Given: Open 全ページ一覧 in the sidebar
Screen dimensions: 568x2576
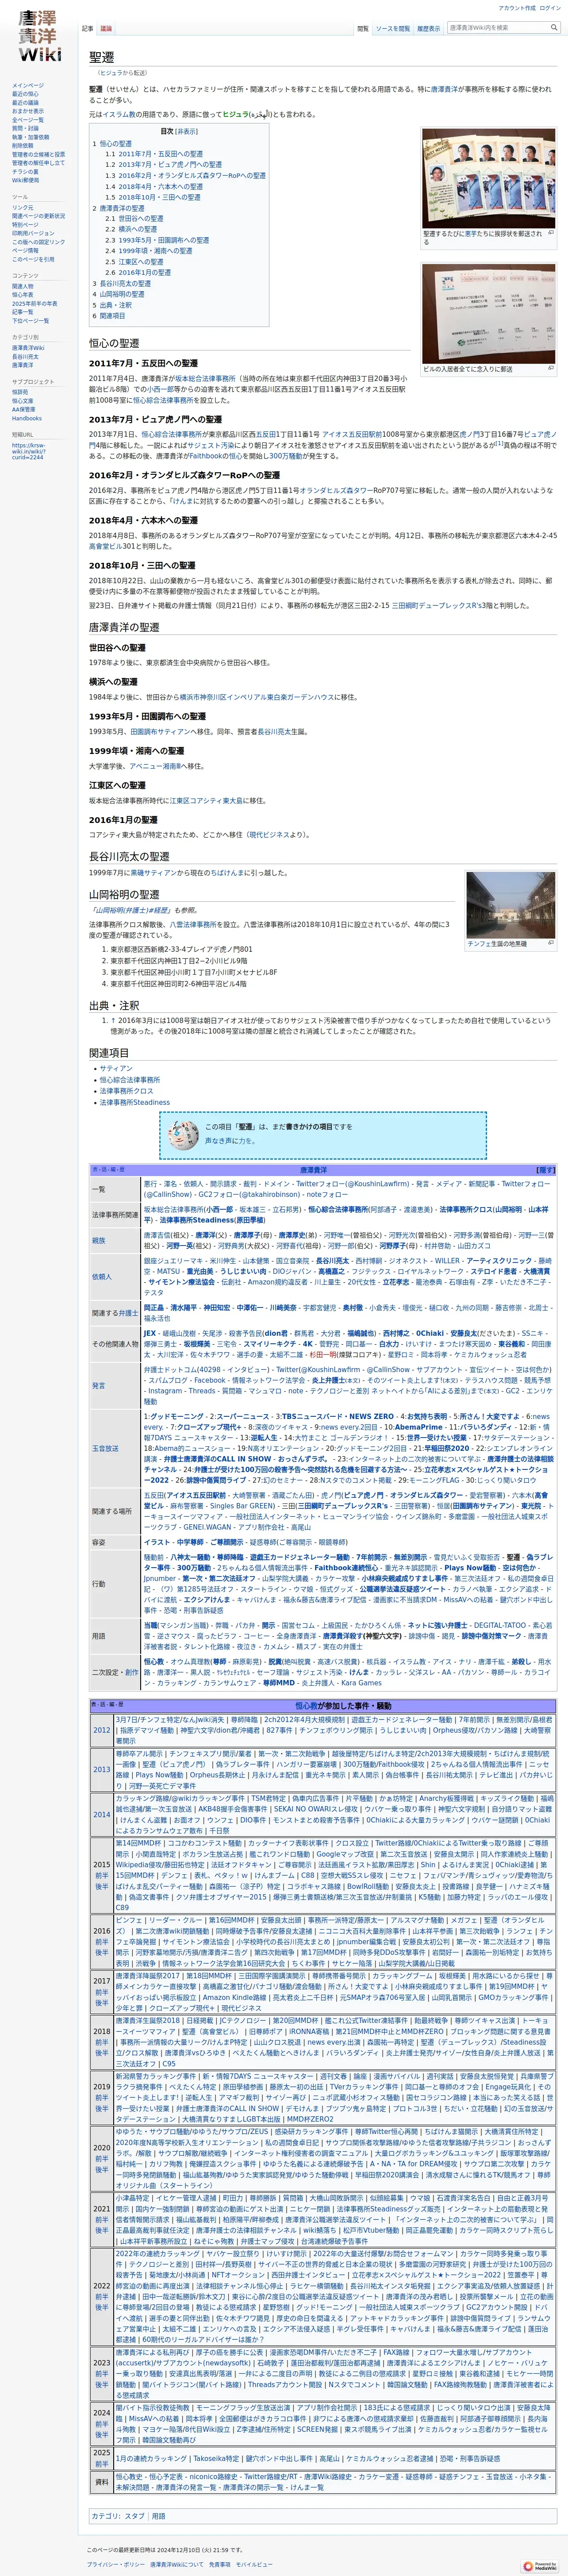Looking at the screenshot, I should coord(28,120).
